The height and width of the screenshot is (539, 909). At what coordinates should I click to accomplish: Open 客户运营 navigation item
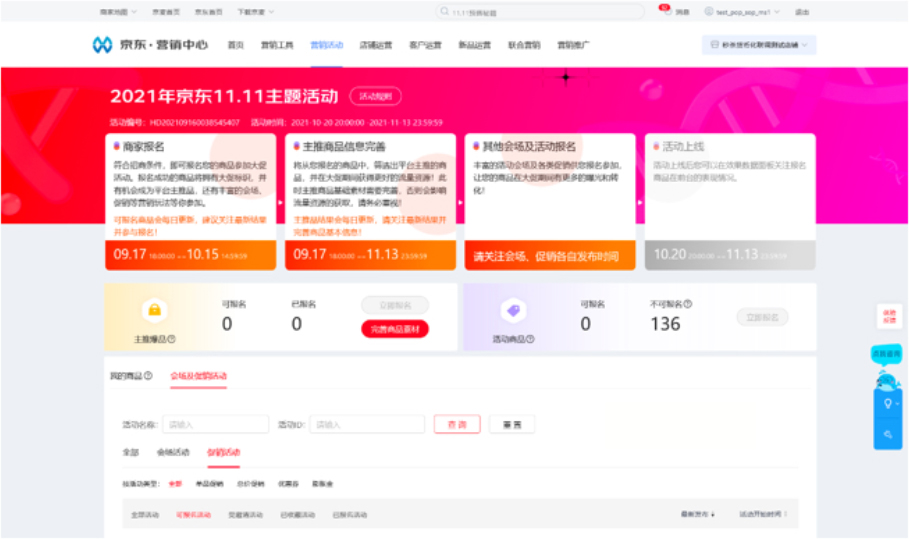coord(426,45)
